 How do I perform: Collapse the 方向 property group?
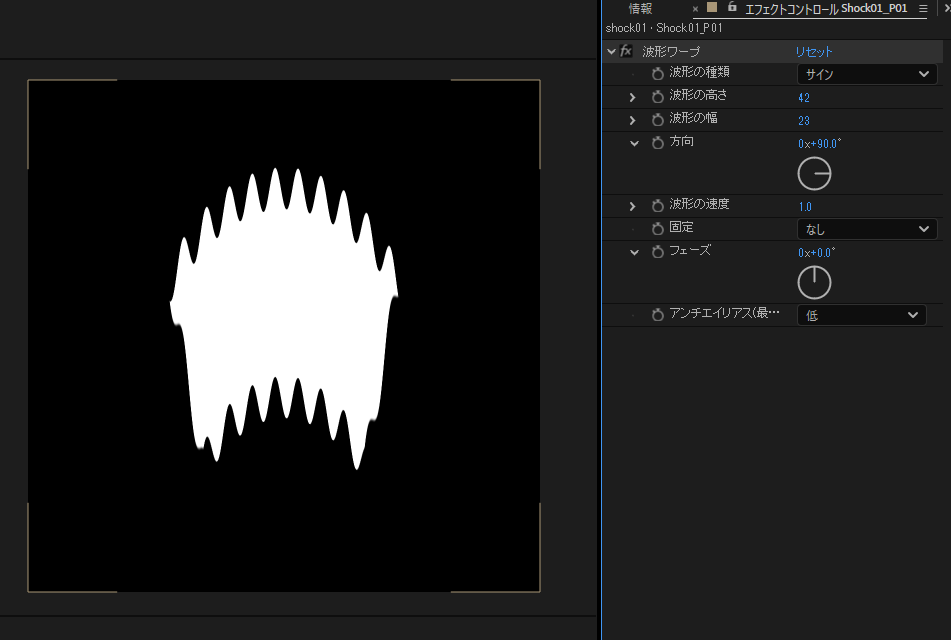(x=634, y=143)
